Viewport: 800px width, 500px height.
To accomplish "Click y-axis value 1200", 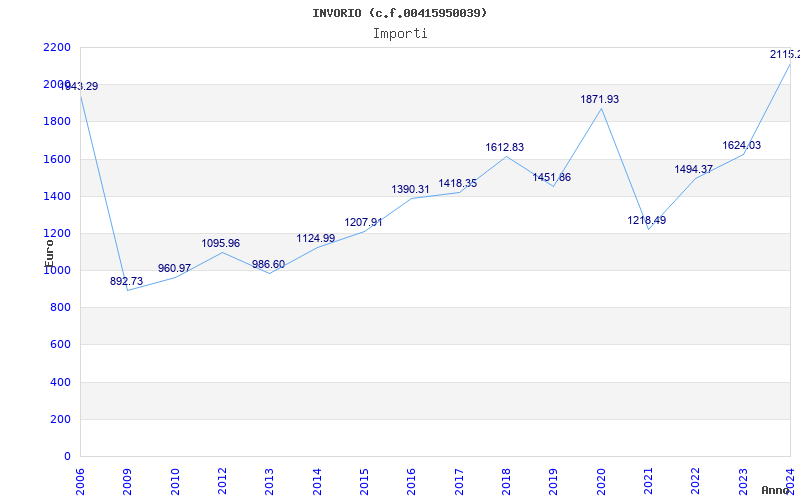I will coord(57,234).
